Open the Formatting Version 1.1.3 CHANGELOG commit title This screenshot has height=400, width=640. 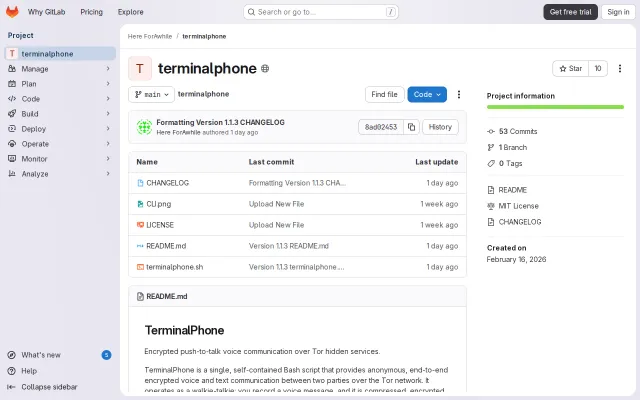(220, 122)
